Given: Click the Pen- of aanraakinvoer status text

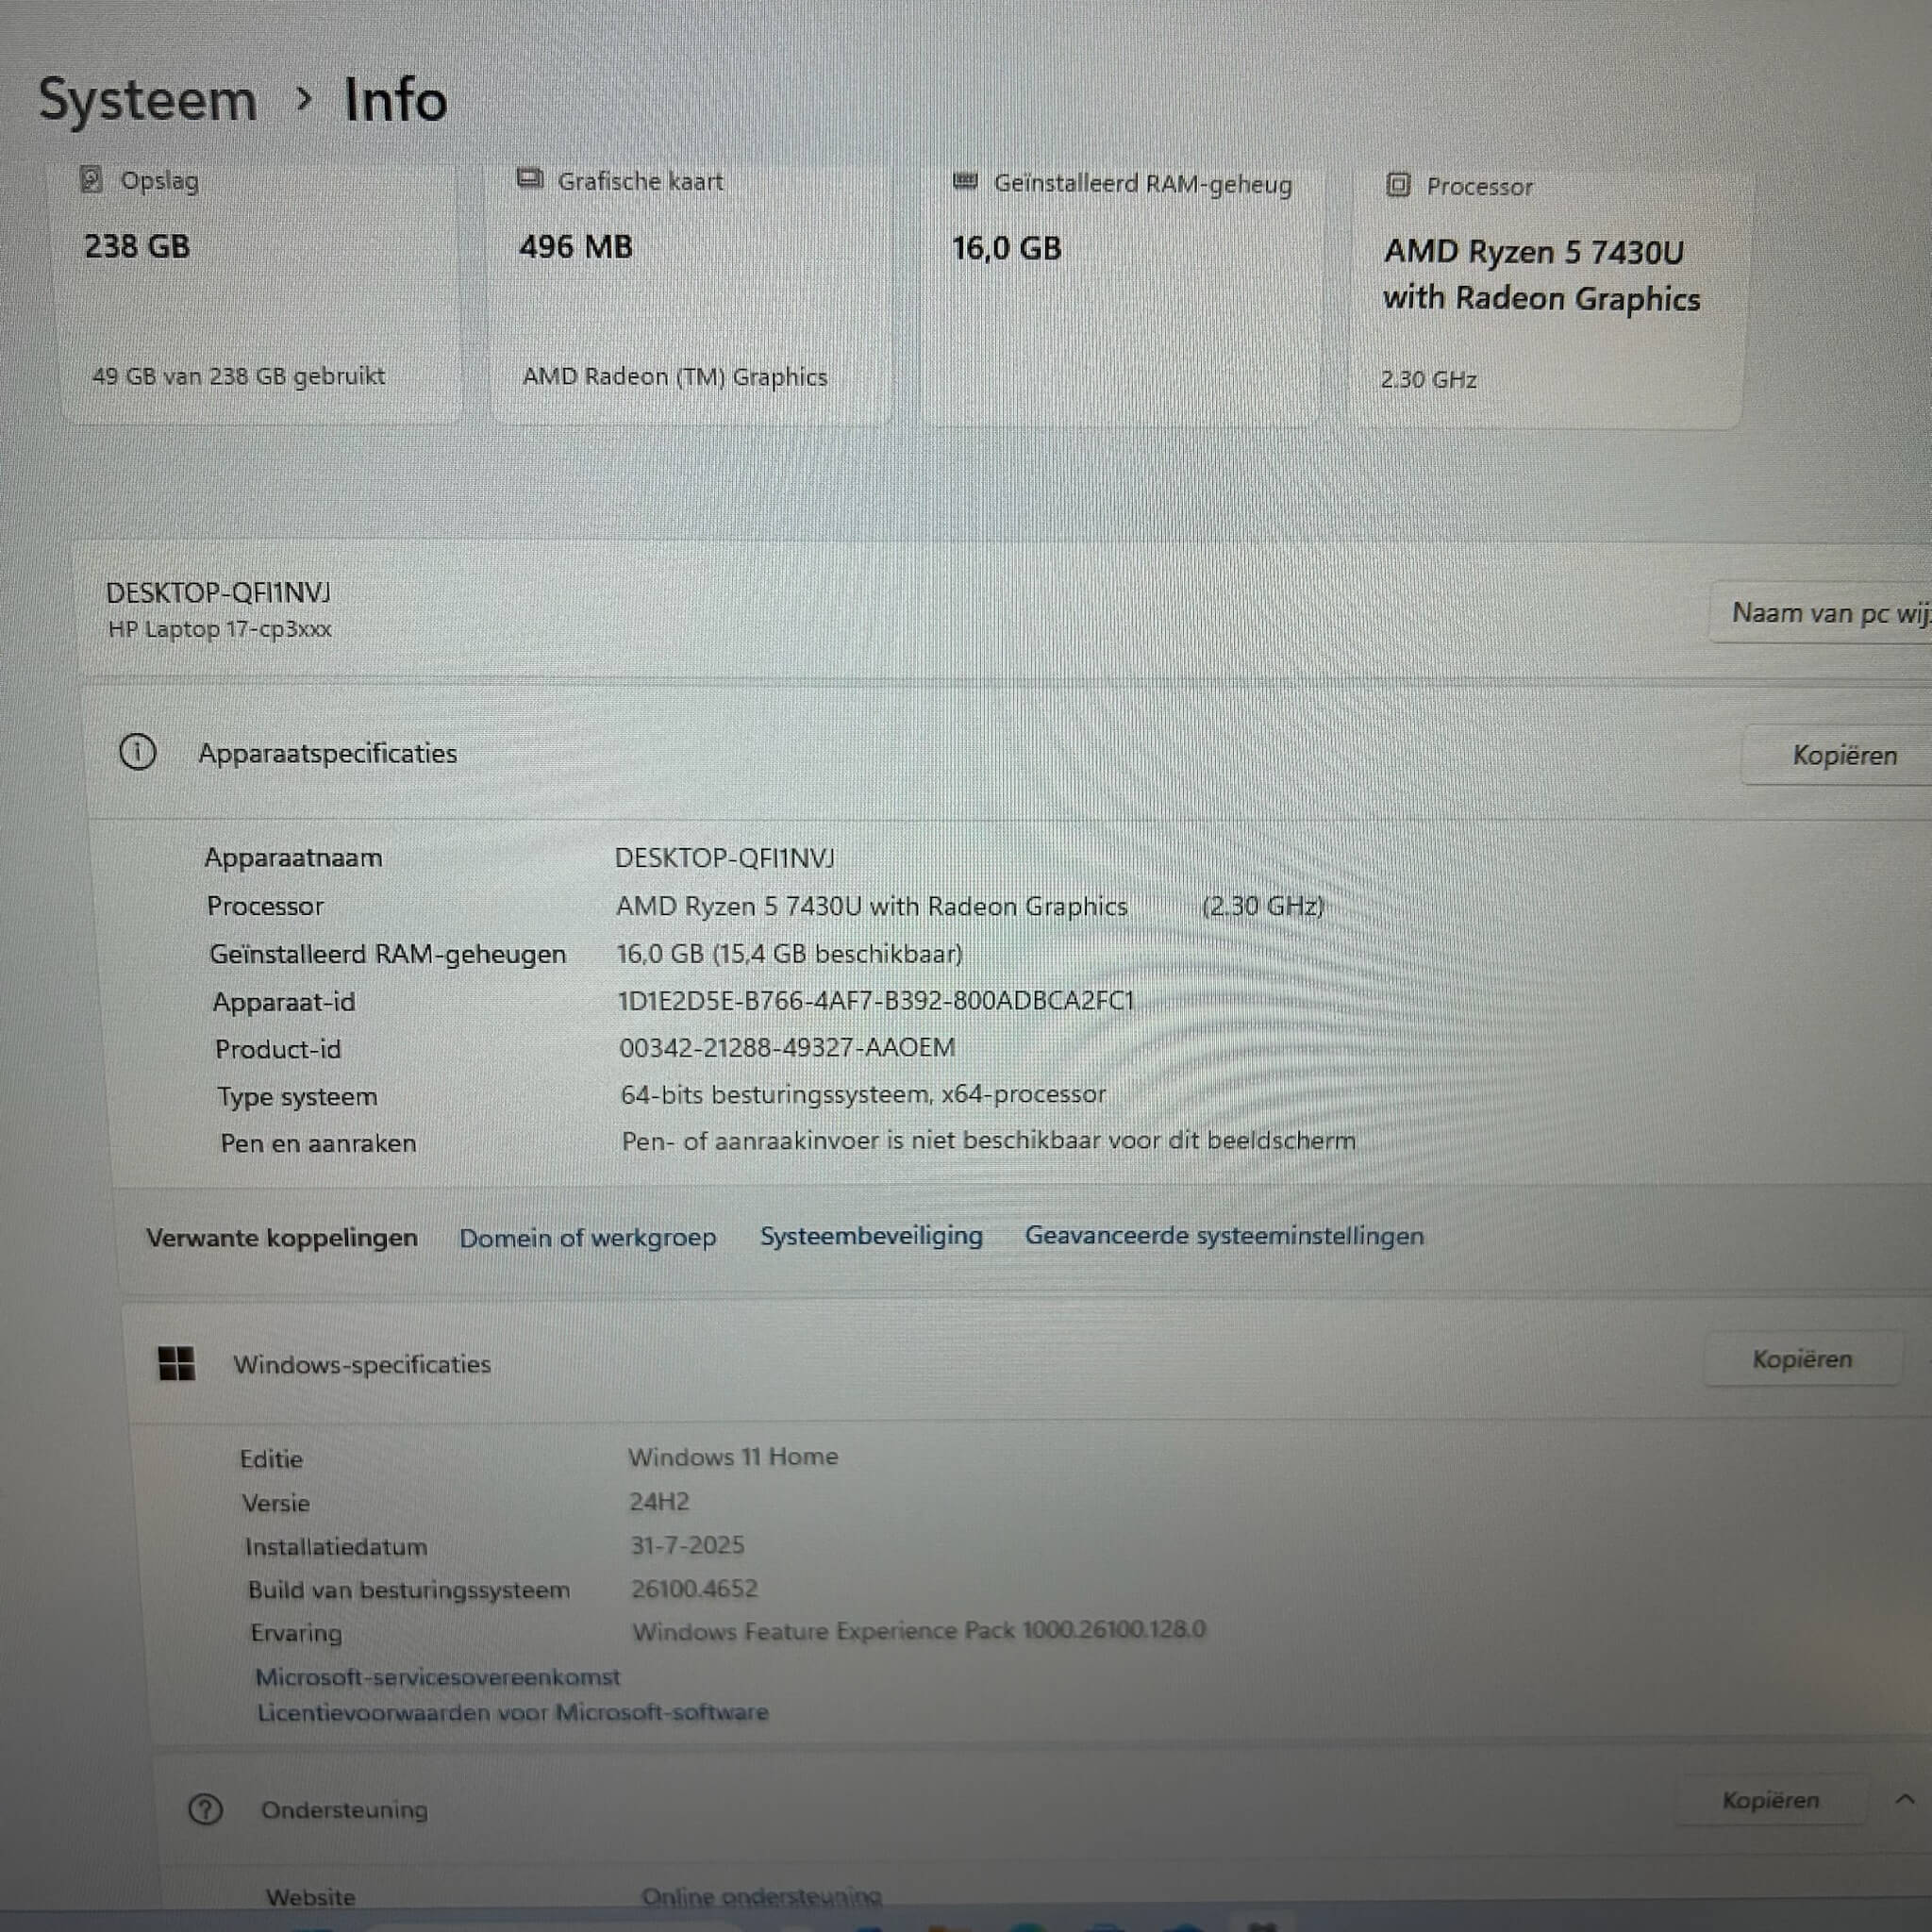Looking at the screenshot, I should 988,1140.
